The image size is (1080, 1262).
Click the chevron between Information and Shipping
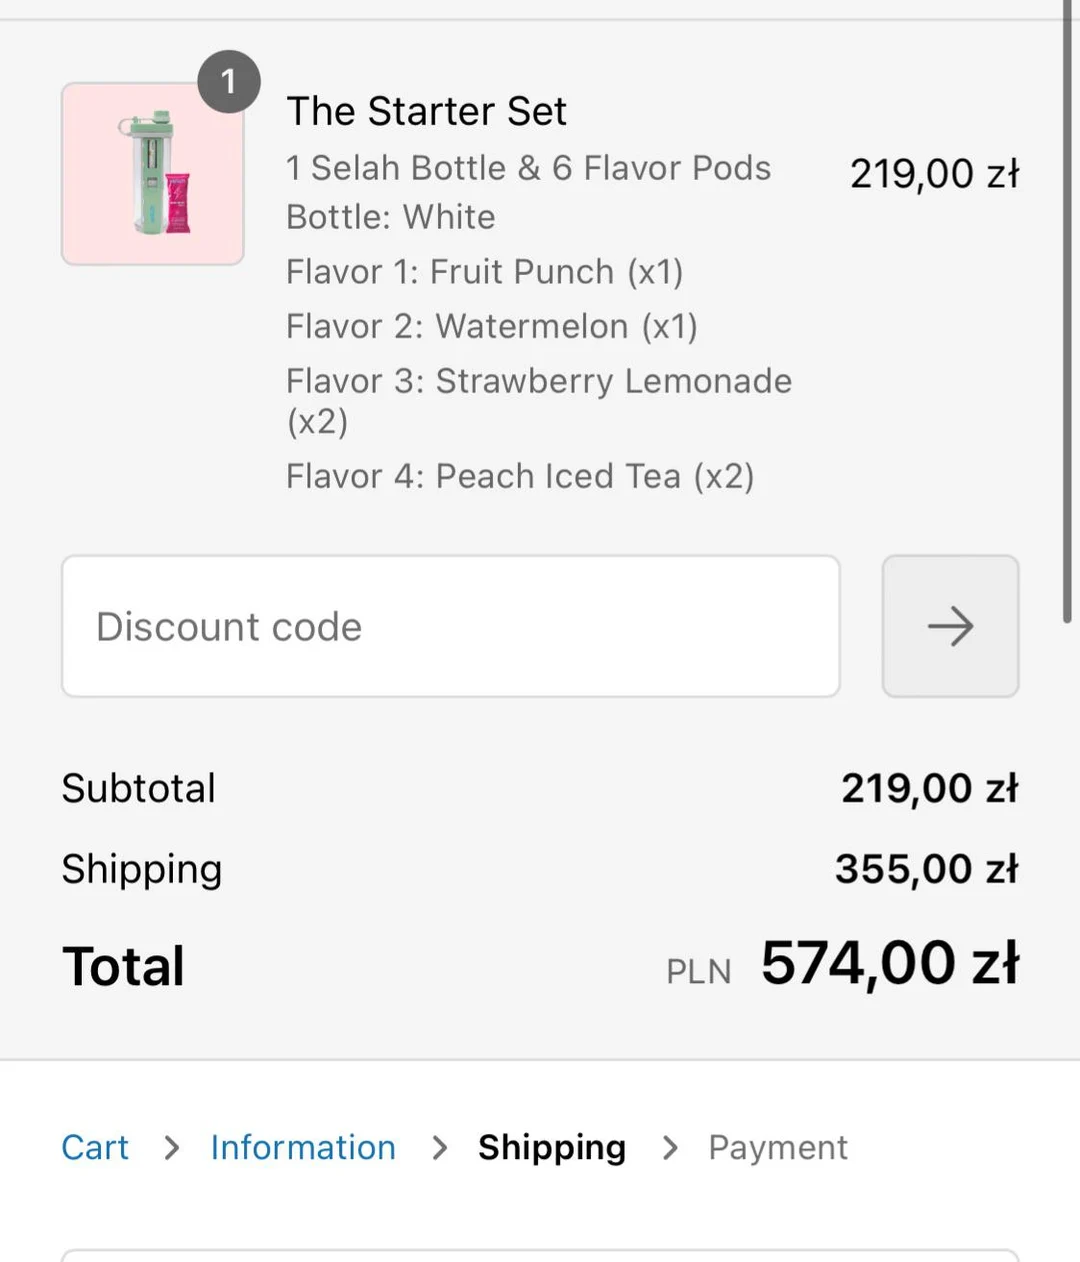tap(439, 1149)
